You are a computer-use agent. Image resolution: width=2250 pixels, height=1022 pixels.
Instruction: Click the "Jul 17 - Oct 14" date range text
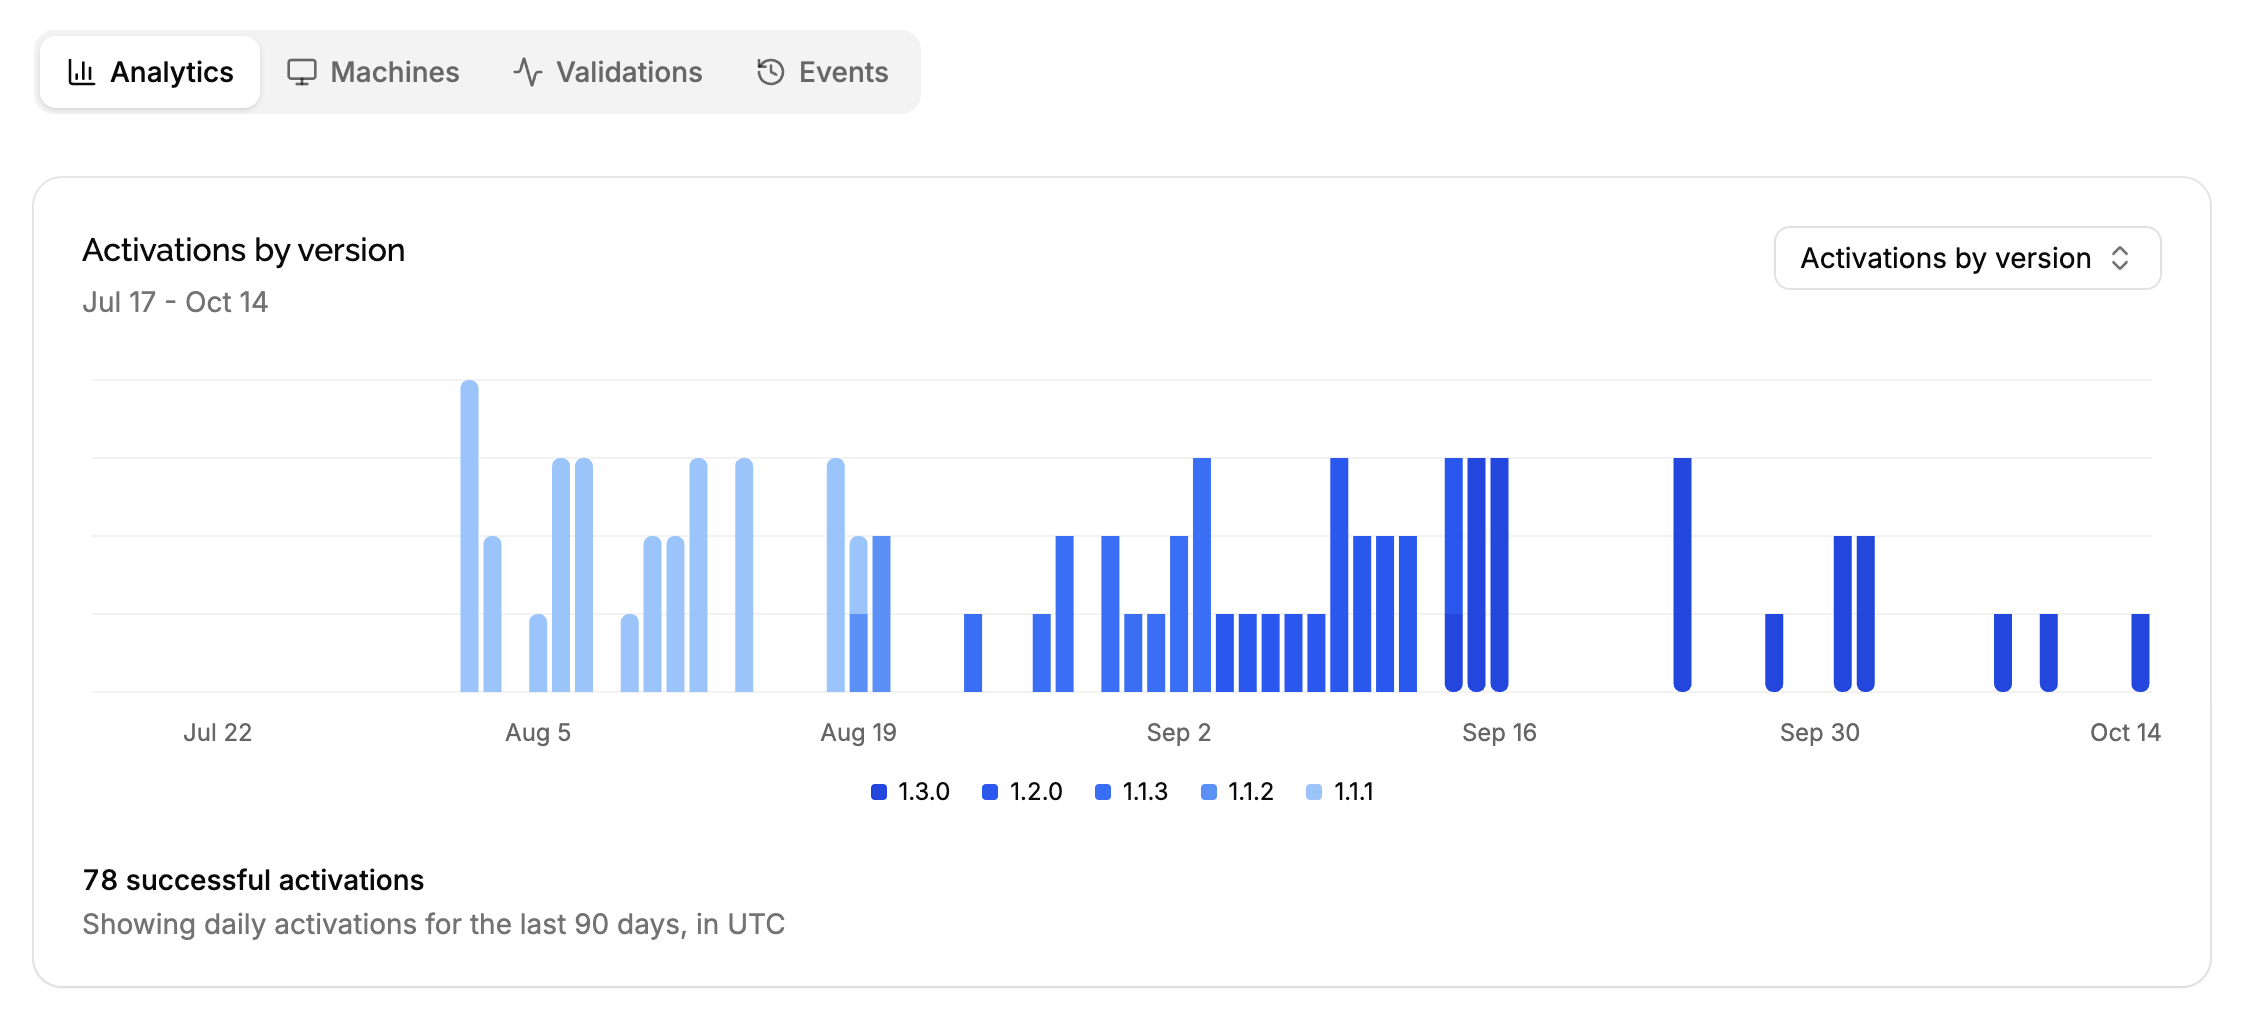175,302
